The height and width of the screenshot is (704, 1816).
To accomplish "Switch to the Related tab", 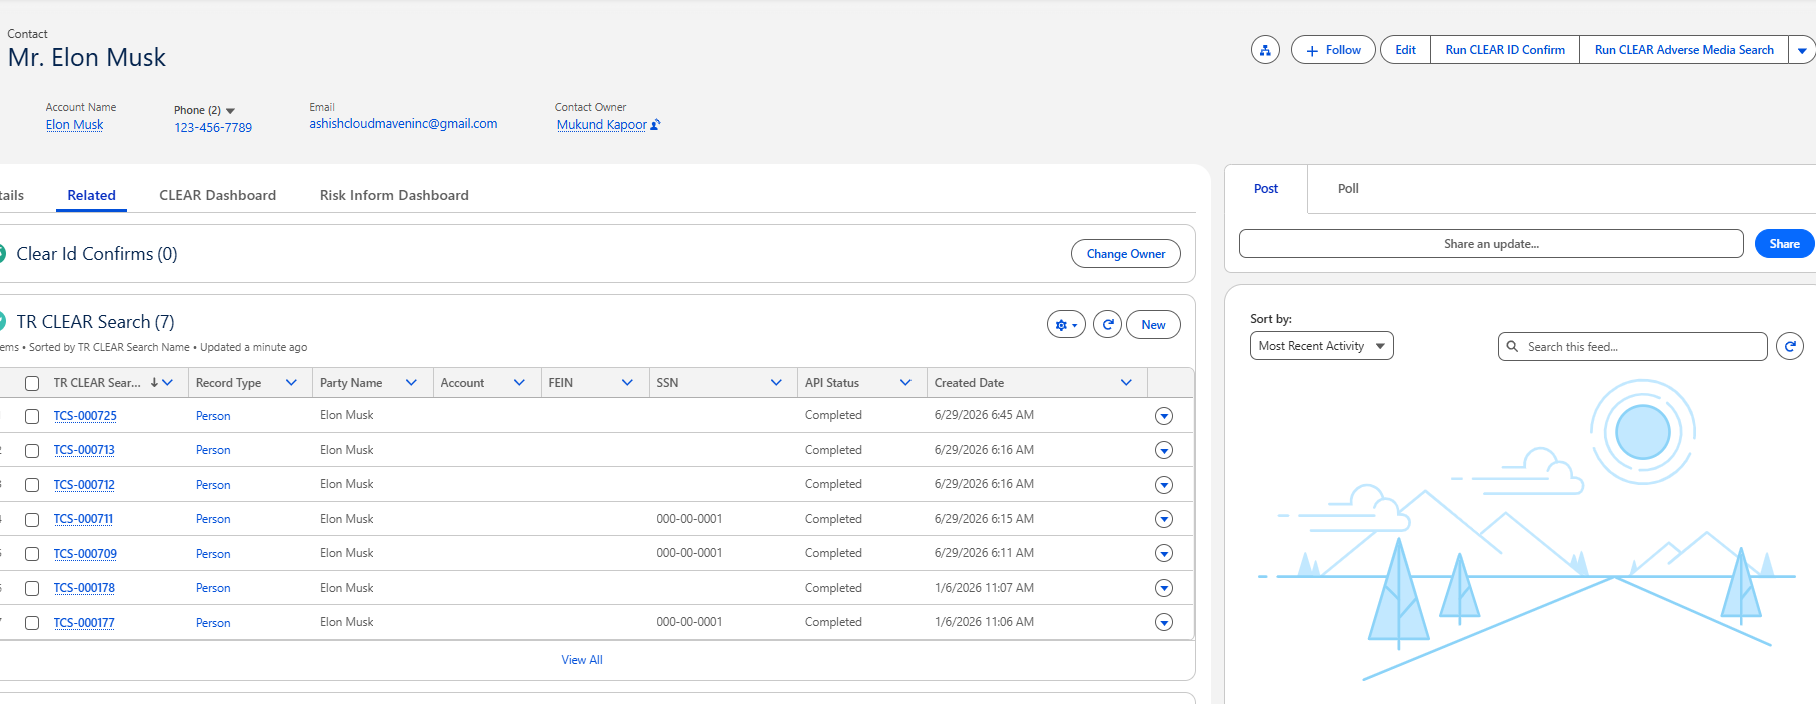I will pos(91,195).
